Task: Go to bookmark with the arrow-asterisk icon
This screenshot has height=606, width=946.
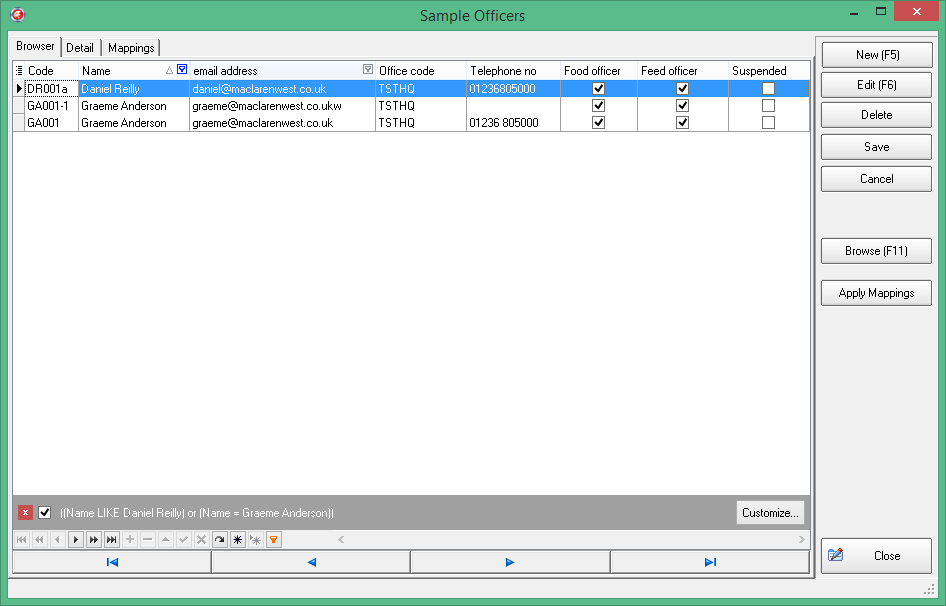Action: 256,540
